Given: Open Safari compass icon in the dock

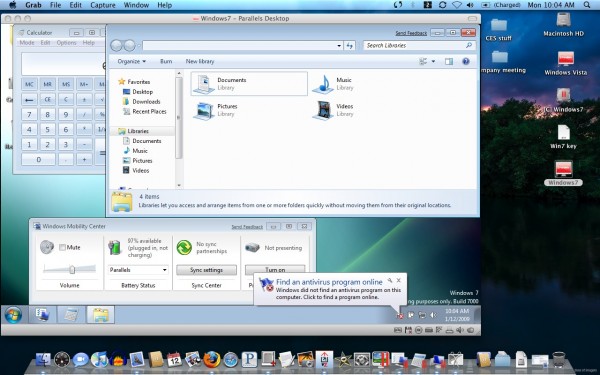Looking at the screenshot, I should click(230, 360).
